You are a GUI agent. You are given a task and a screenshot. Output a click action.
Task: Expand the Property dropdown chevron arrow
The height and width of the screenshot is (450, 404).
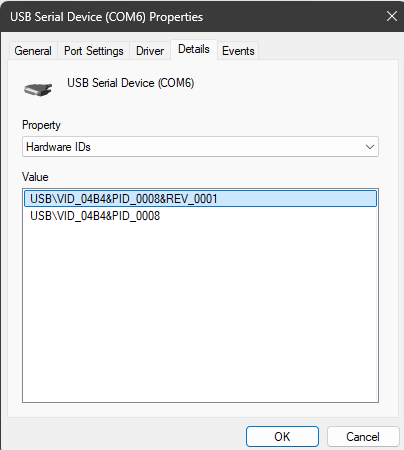(370, 147)
